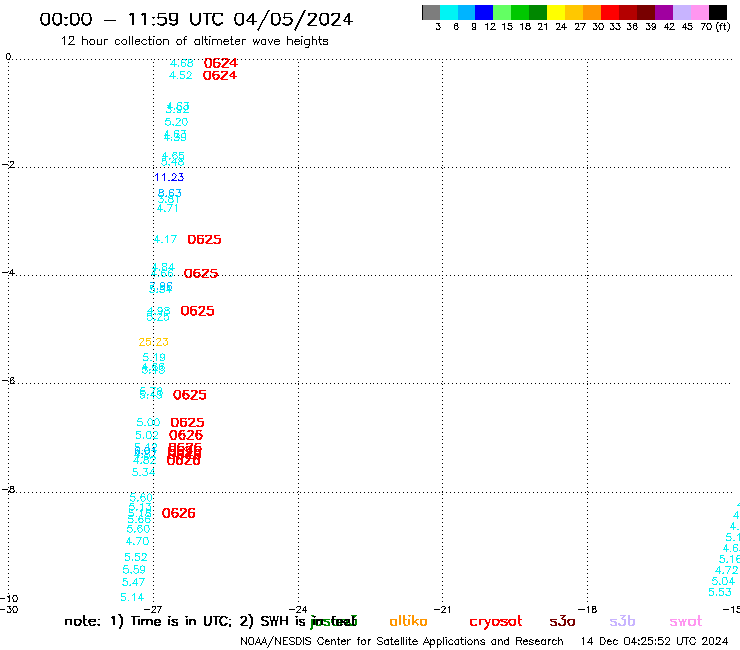Click the orange 'altika' satellite label
The image size is (740, 650).
click(x=408, y=621)
